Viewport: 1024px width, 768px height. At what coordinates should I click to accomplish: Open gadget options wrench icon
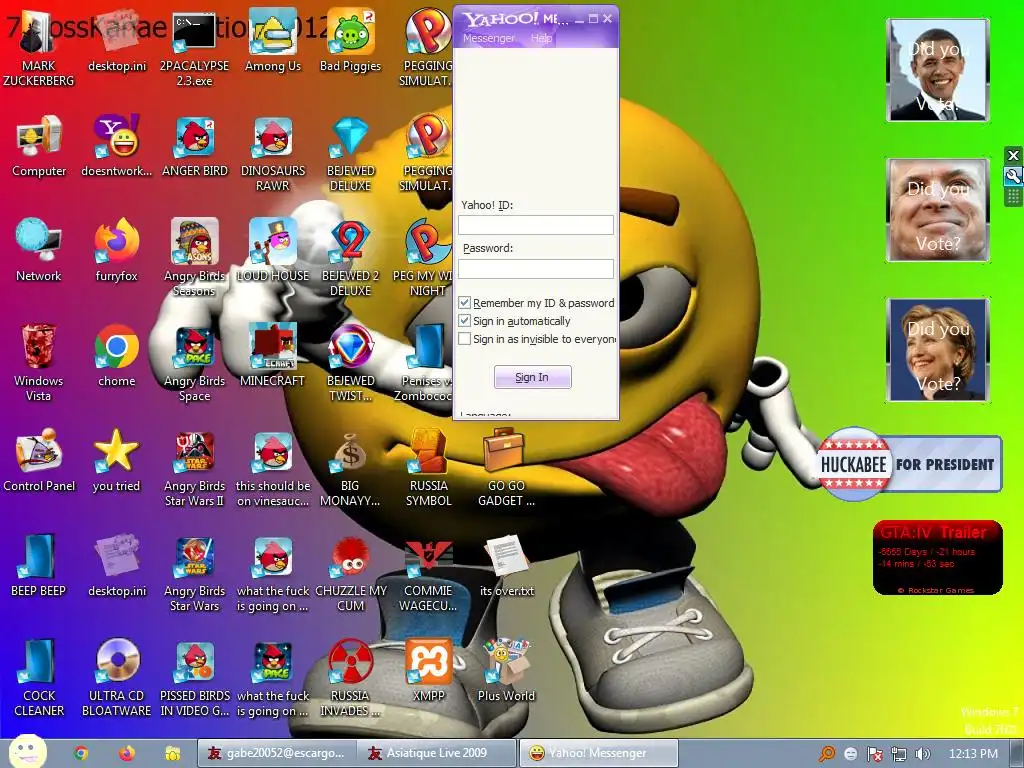1013,176
